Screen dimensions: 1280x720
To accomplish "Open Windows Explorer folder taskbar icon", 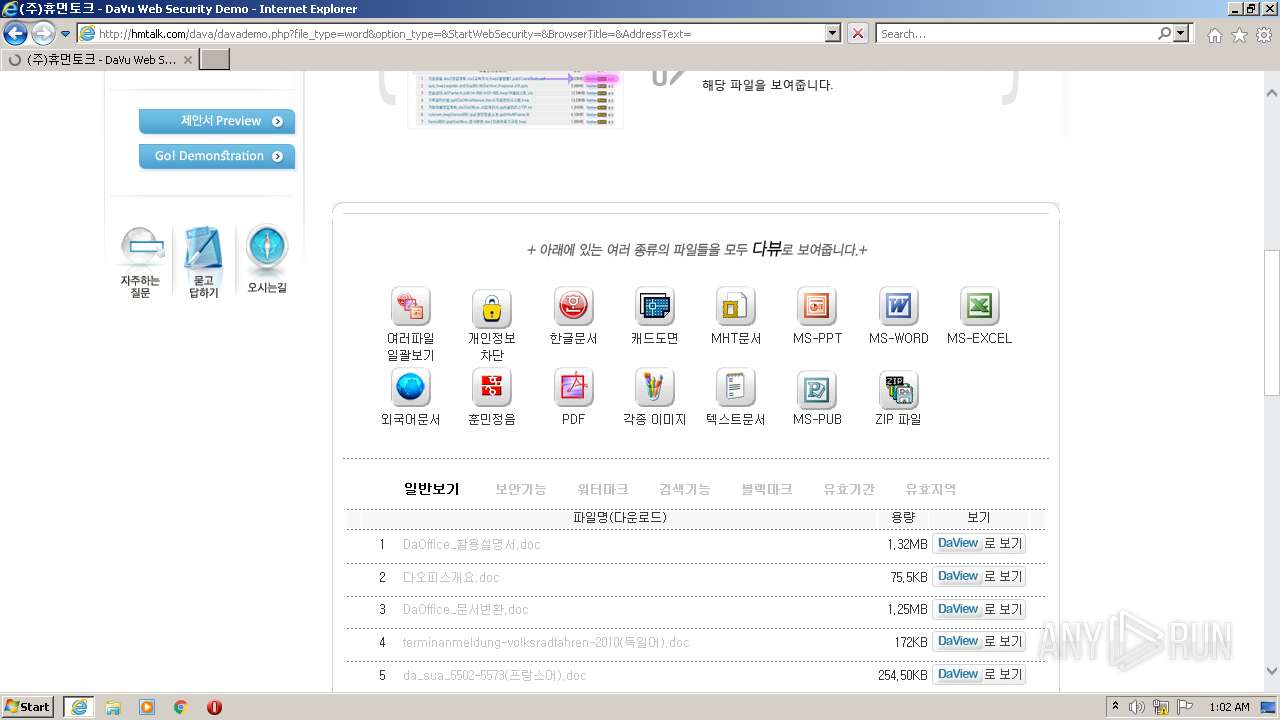I will pos(113,707).
